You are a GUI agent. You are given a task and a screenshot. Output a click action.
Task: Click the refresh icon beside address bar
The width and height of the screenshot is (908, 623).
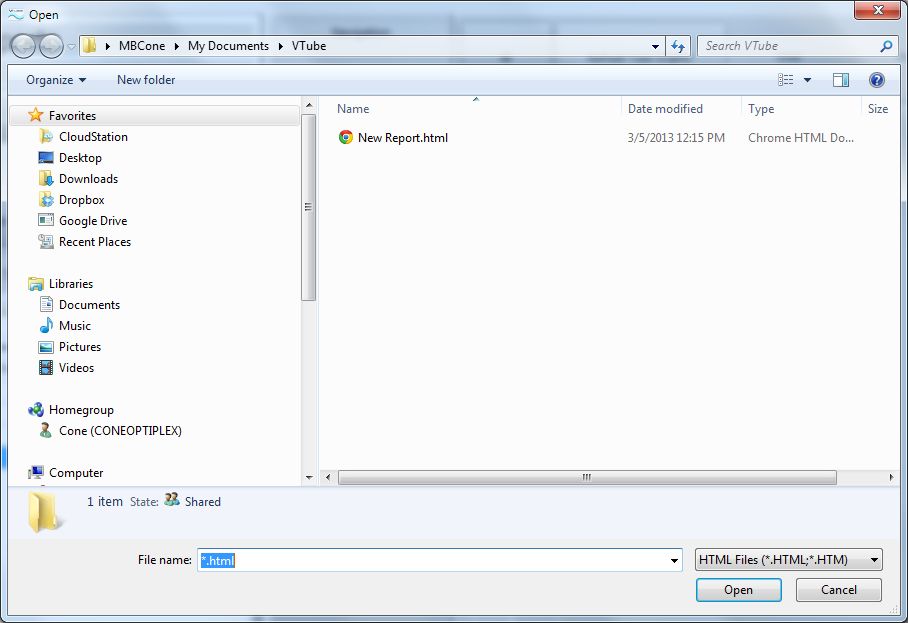click(x=679, y=46)
